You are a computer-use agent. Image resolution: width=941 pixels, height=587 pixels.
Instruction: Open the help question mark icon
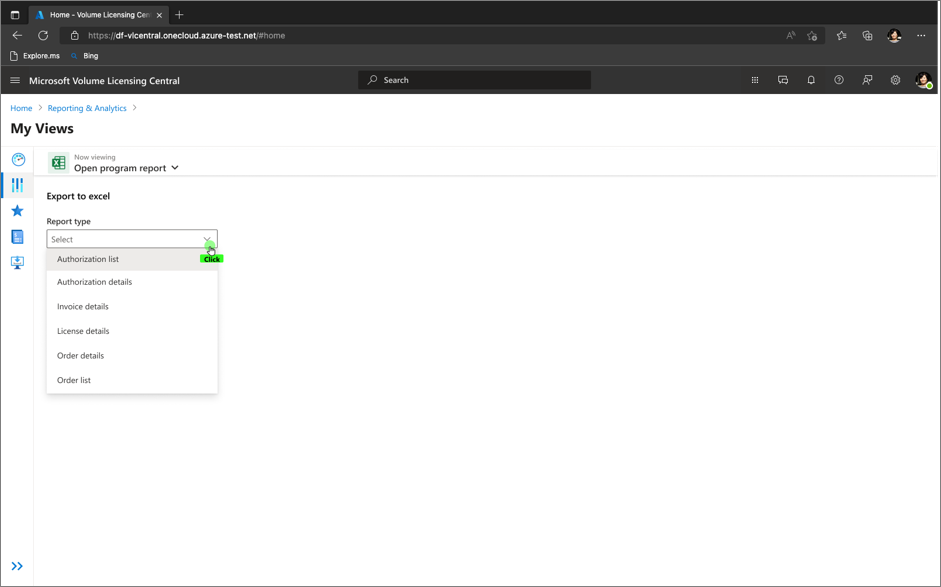pyautogui.click(x=839, y=80)
